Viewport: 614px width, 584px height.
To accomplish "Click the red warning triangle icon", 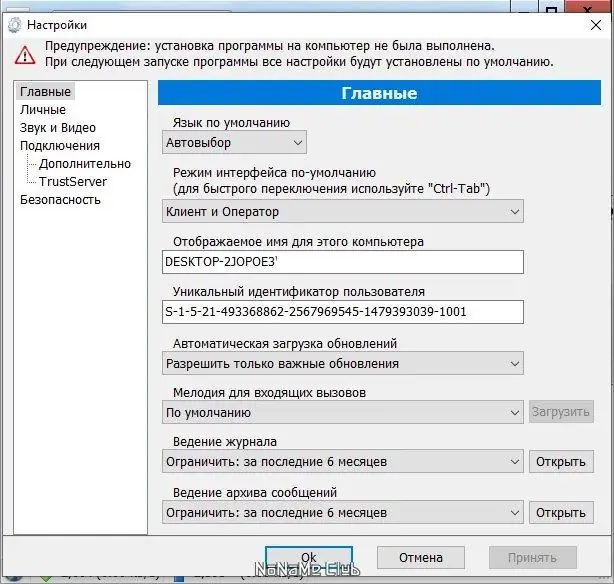I will click(25, 54).
